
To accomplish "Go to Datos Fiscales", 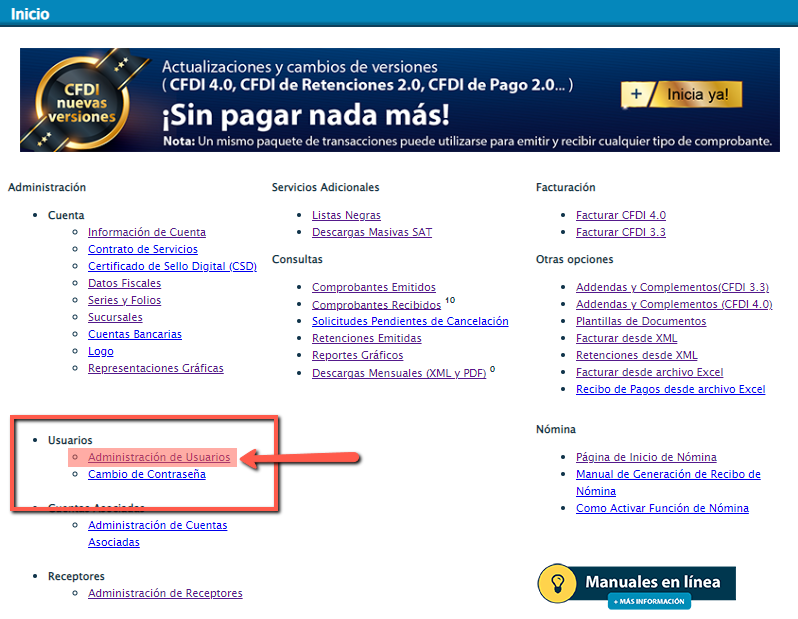I will 124,283.
